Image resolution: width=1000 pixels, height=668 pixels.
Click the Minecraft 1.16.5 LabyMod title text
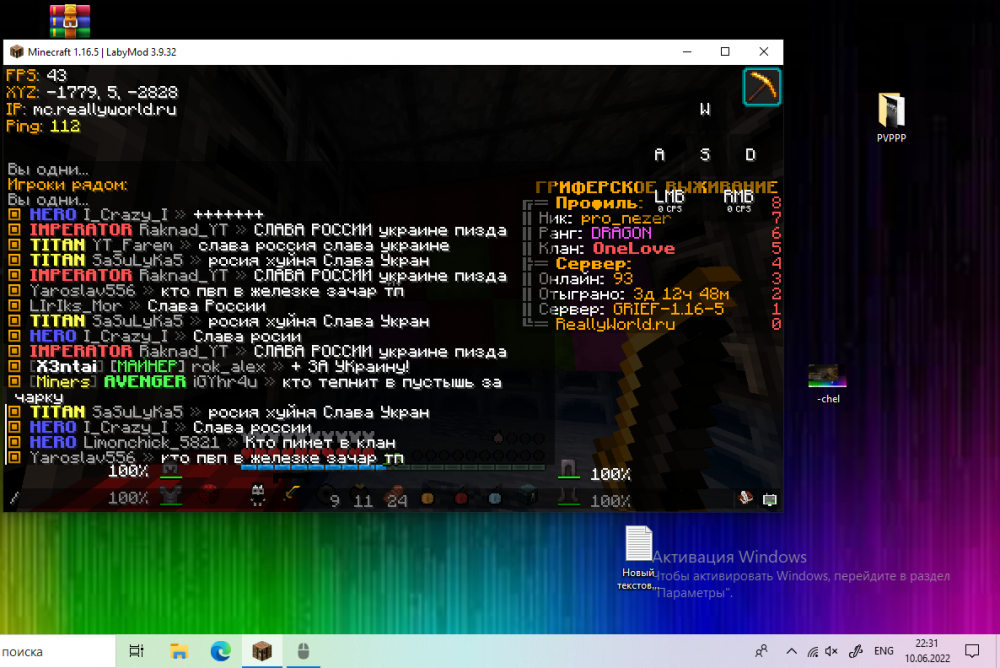102,52
